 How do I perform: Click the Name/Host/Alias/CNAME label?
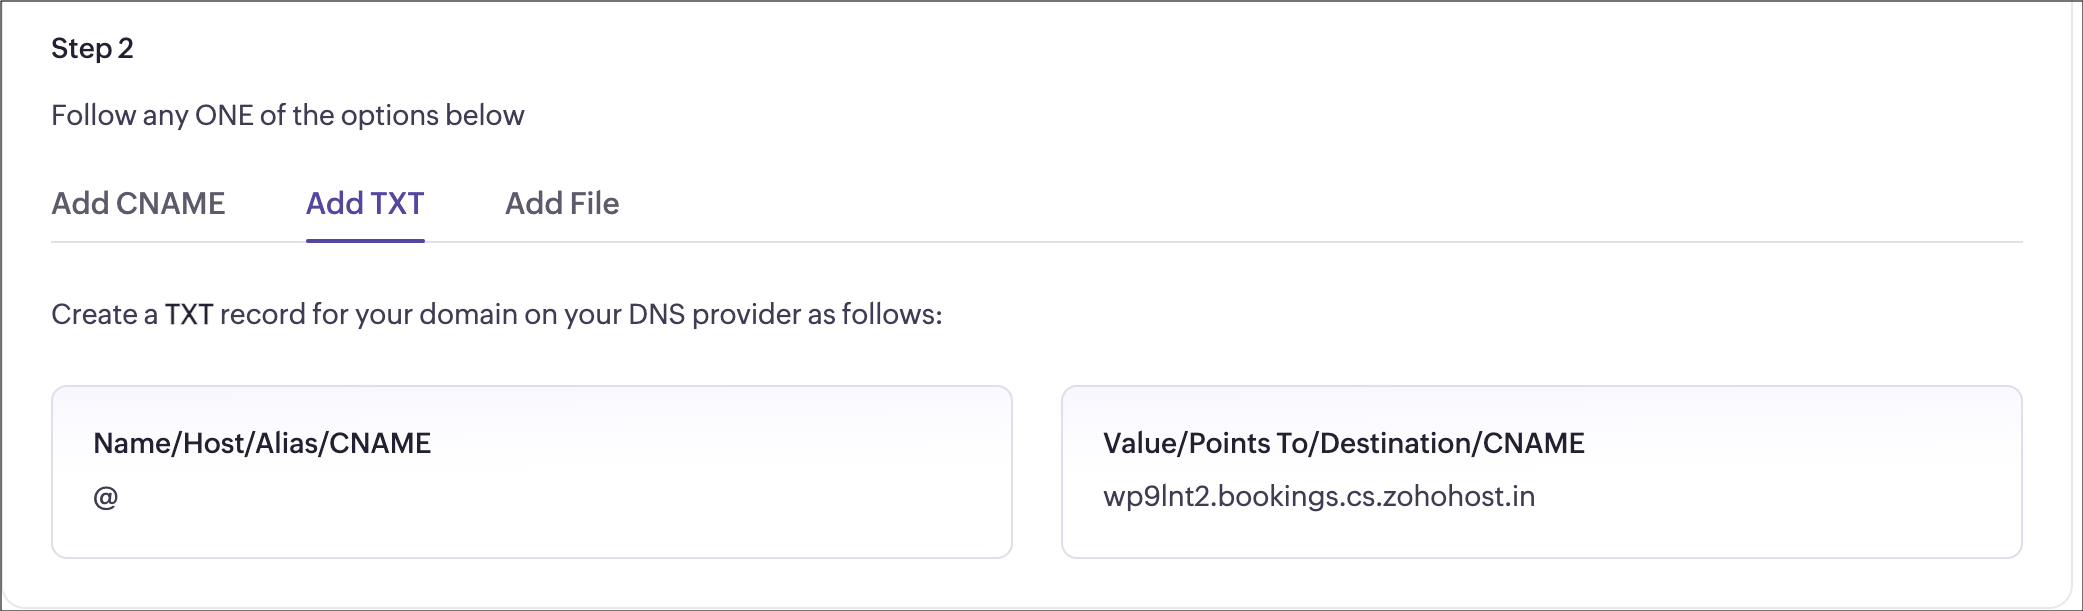262,443
